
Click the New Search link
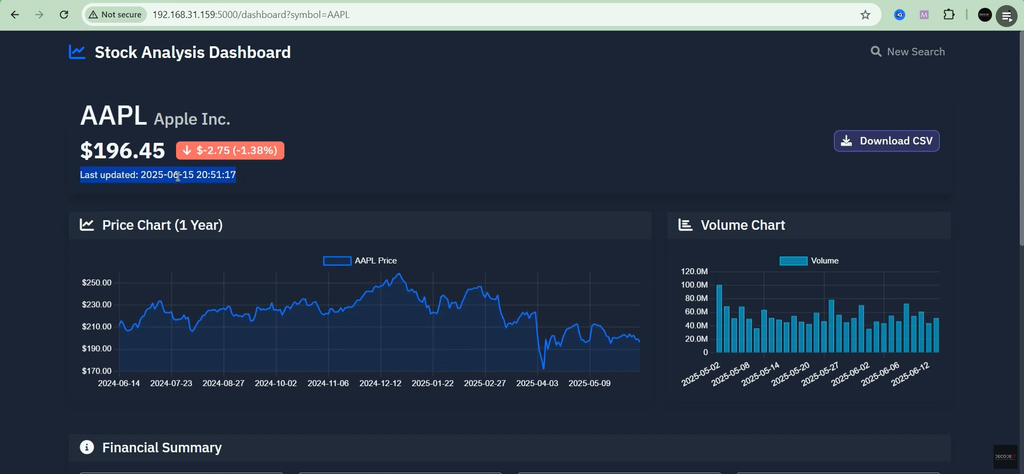[x=908, y=52]
